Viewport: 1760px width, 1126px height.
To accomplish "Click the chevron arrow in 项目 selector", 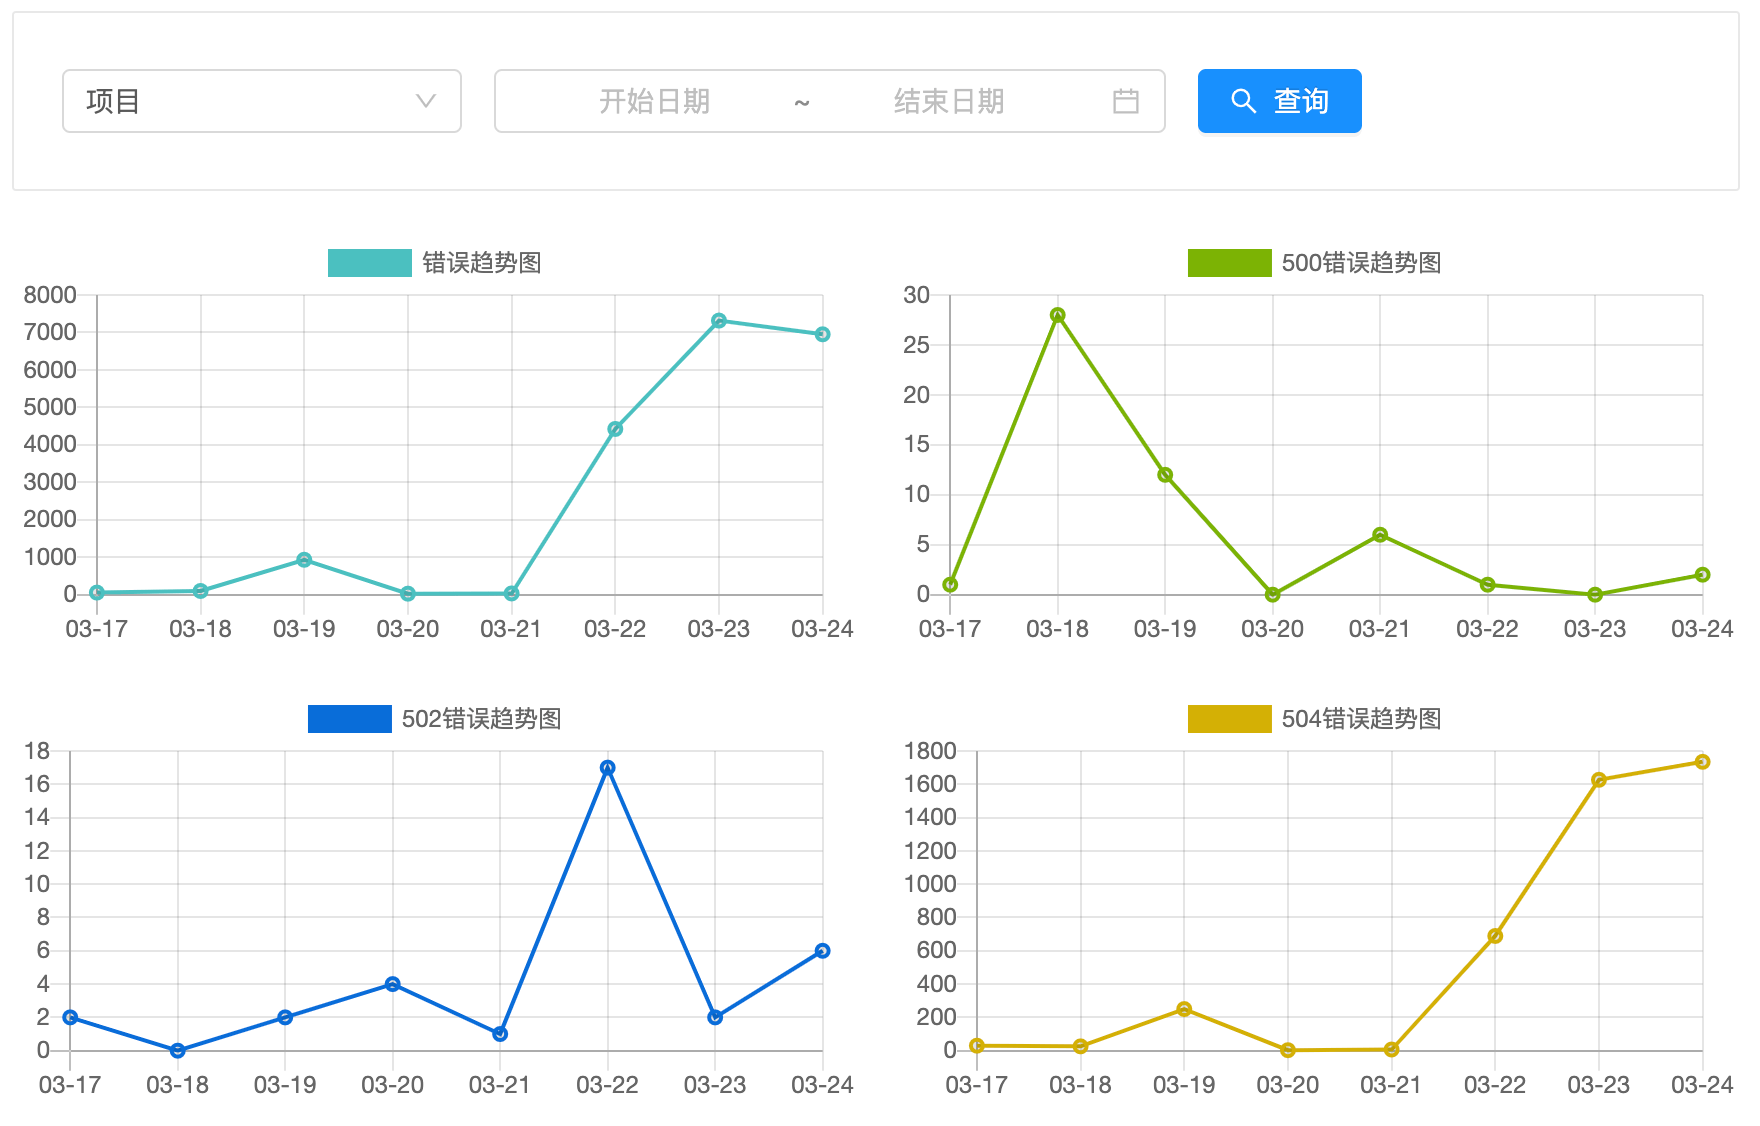I will 426,101.
